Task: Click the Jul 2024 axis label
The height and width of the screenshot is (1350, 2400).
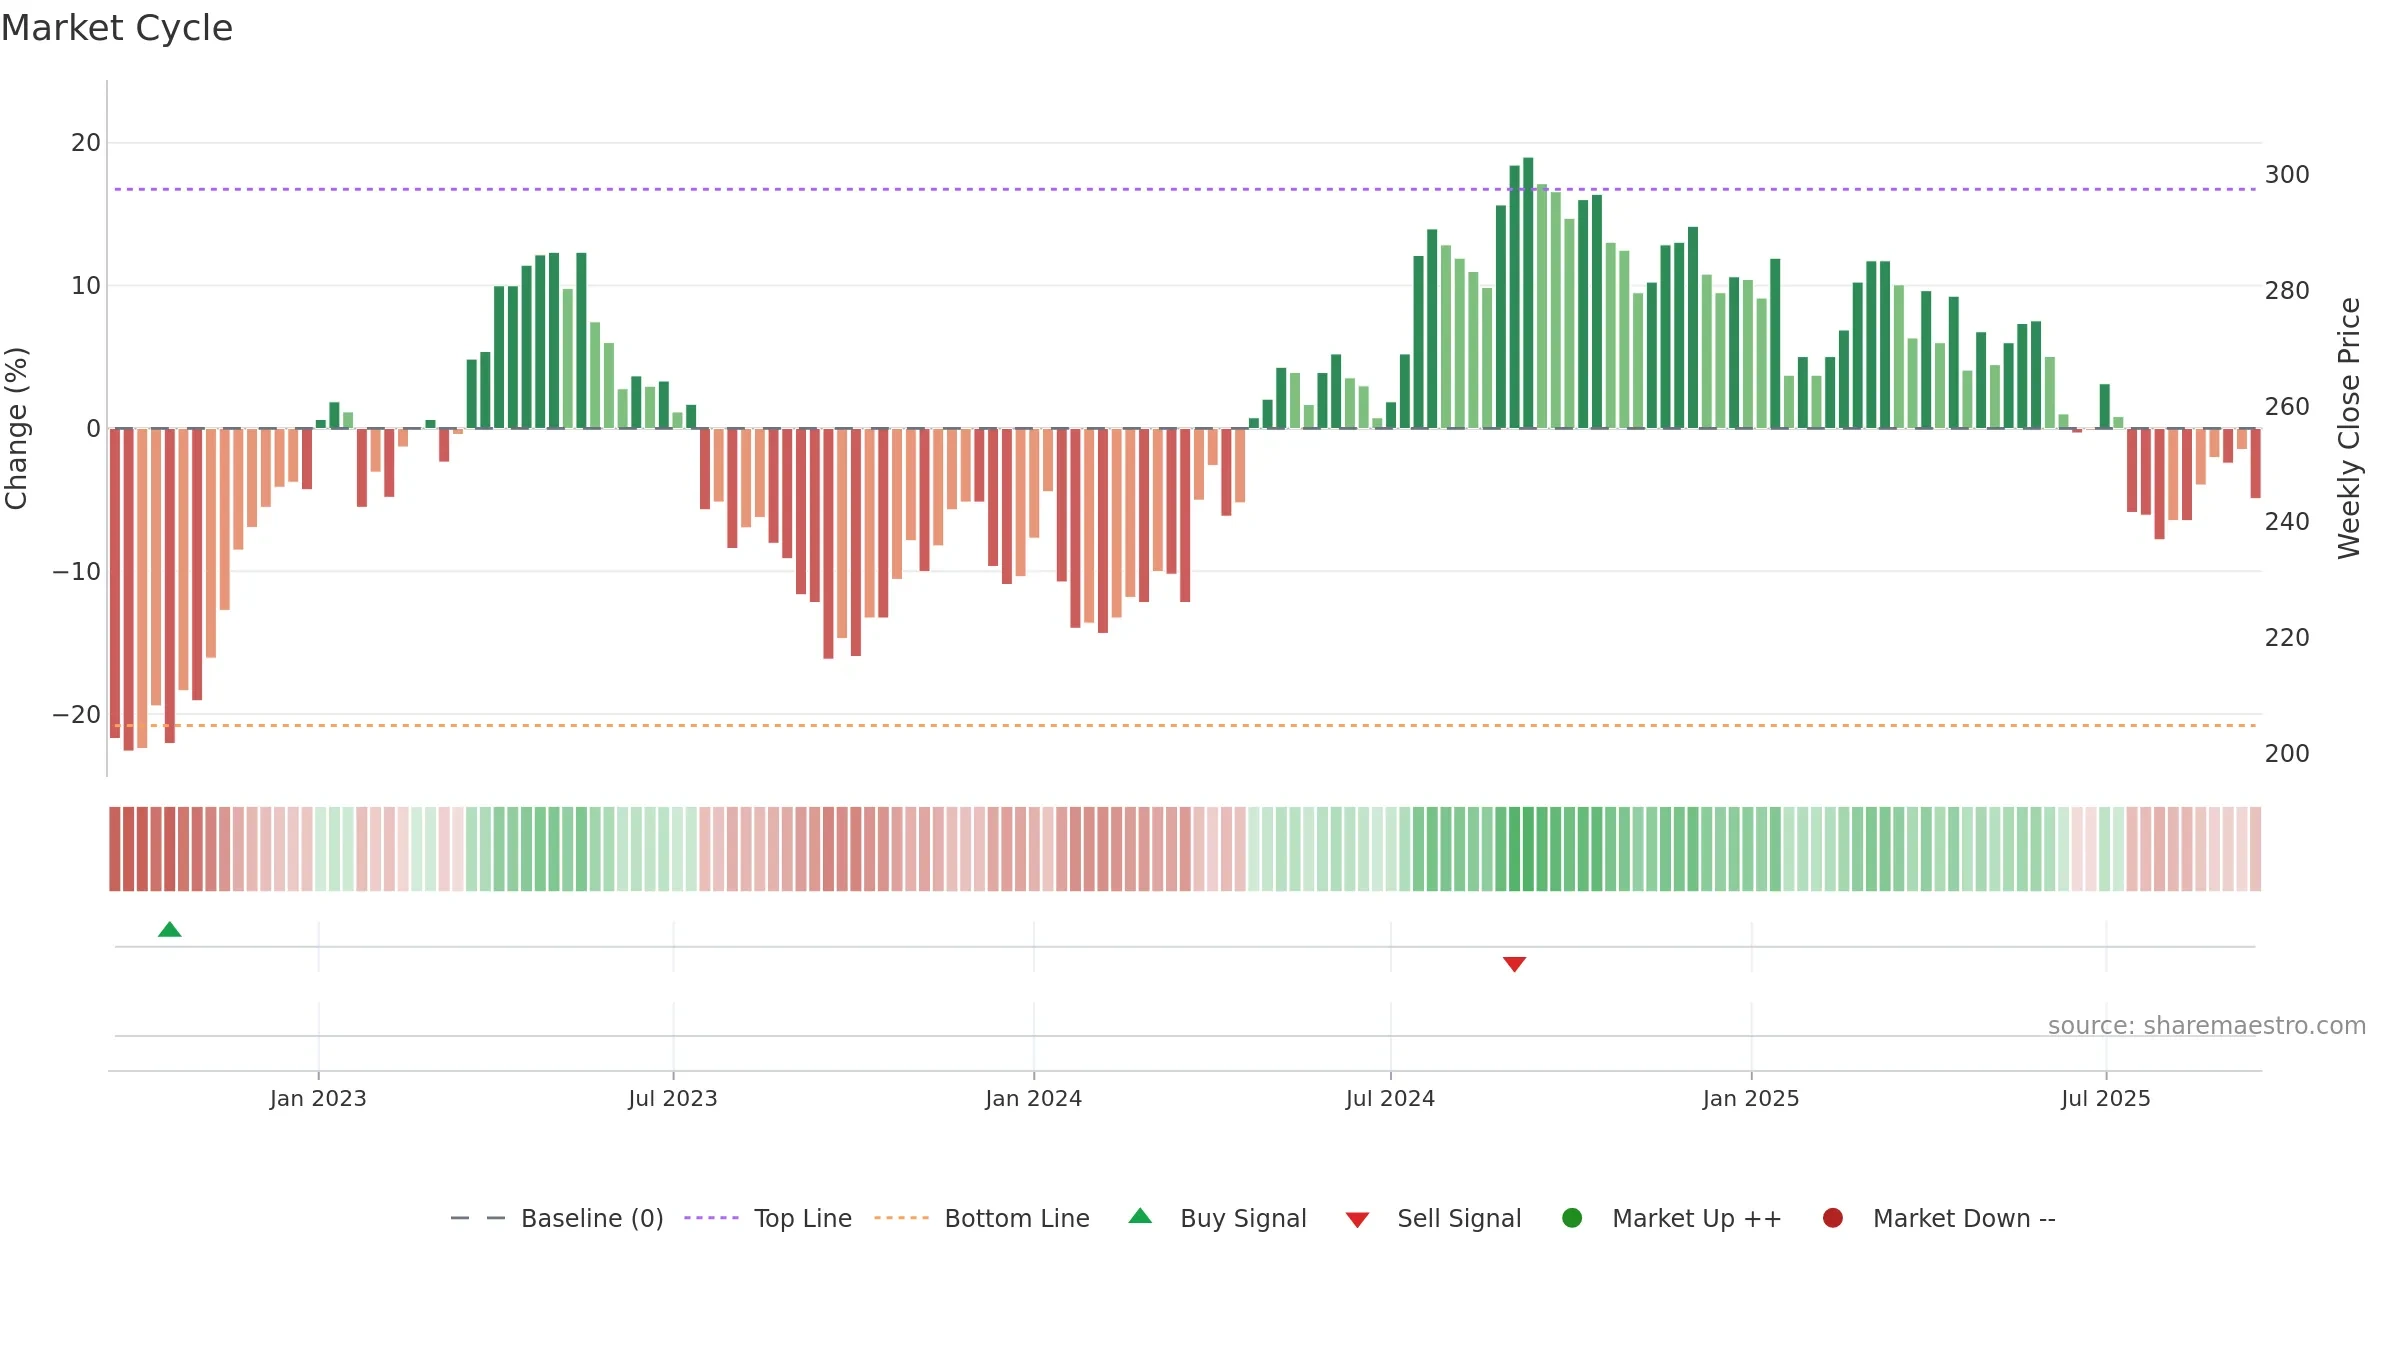Action: pos(1390,1099)
